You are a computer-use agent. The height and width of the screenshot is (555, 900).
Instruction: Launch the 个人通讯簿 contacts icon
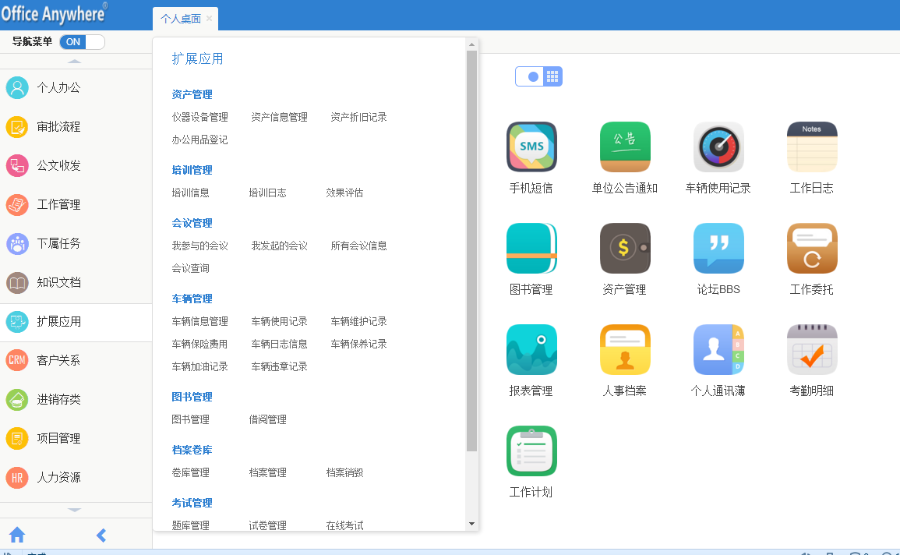(718, 349)
